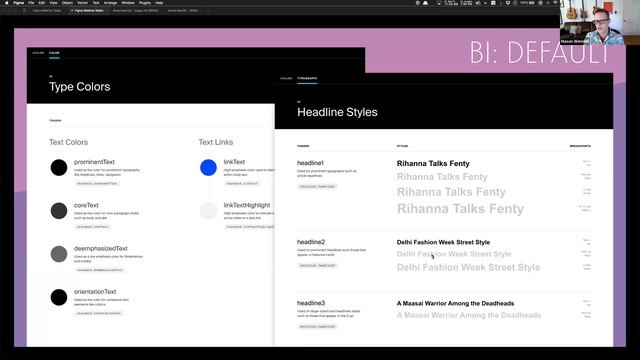Open the Figma application menu
Screen dimensions: 640x360
tap(18, 2)
